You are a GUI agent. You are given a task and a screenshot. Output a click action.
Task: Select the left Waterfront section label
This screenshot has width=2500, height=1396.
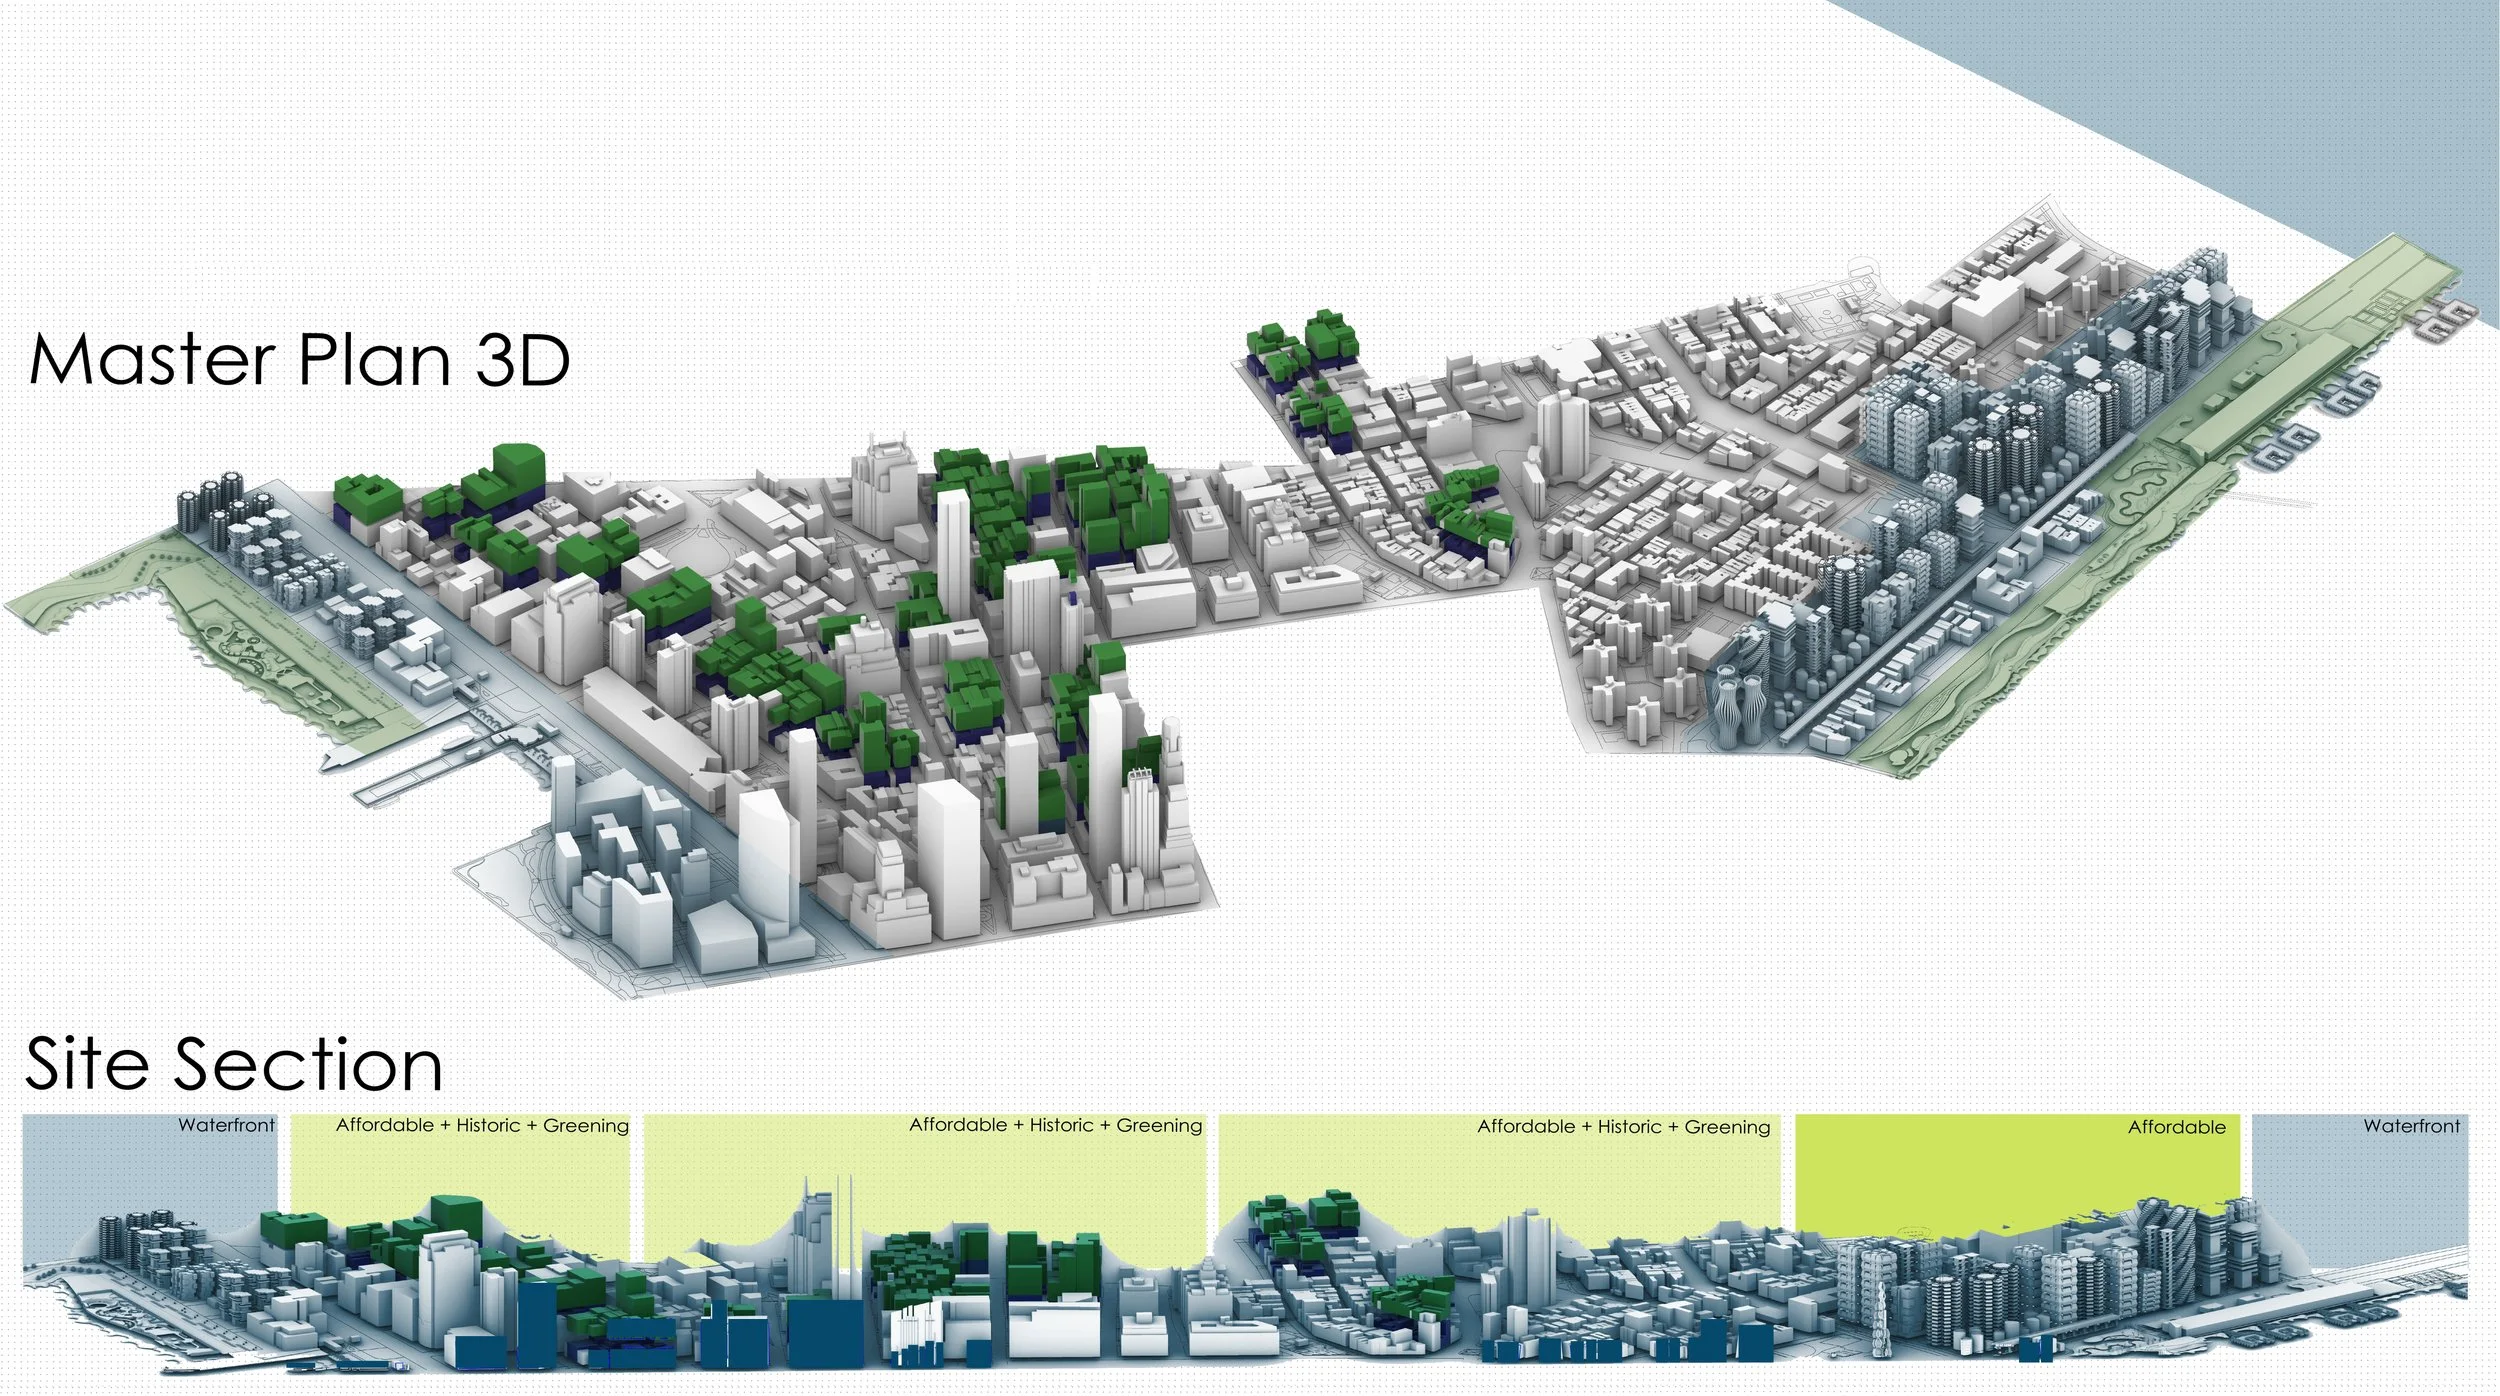pyautogui.click(x=226, y=1125)
